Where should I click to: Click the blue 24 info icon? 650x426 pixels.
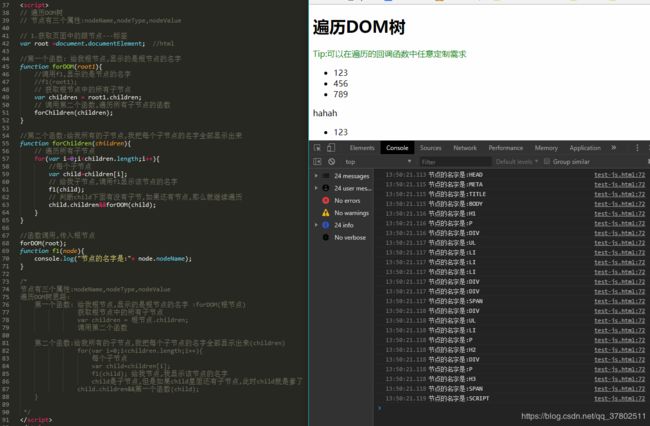326,225
